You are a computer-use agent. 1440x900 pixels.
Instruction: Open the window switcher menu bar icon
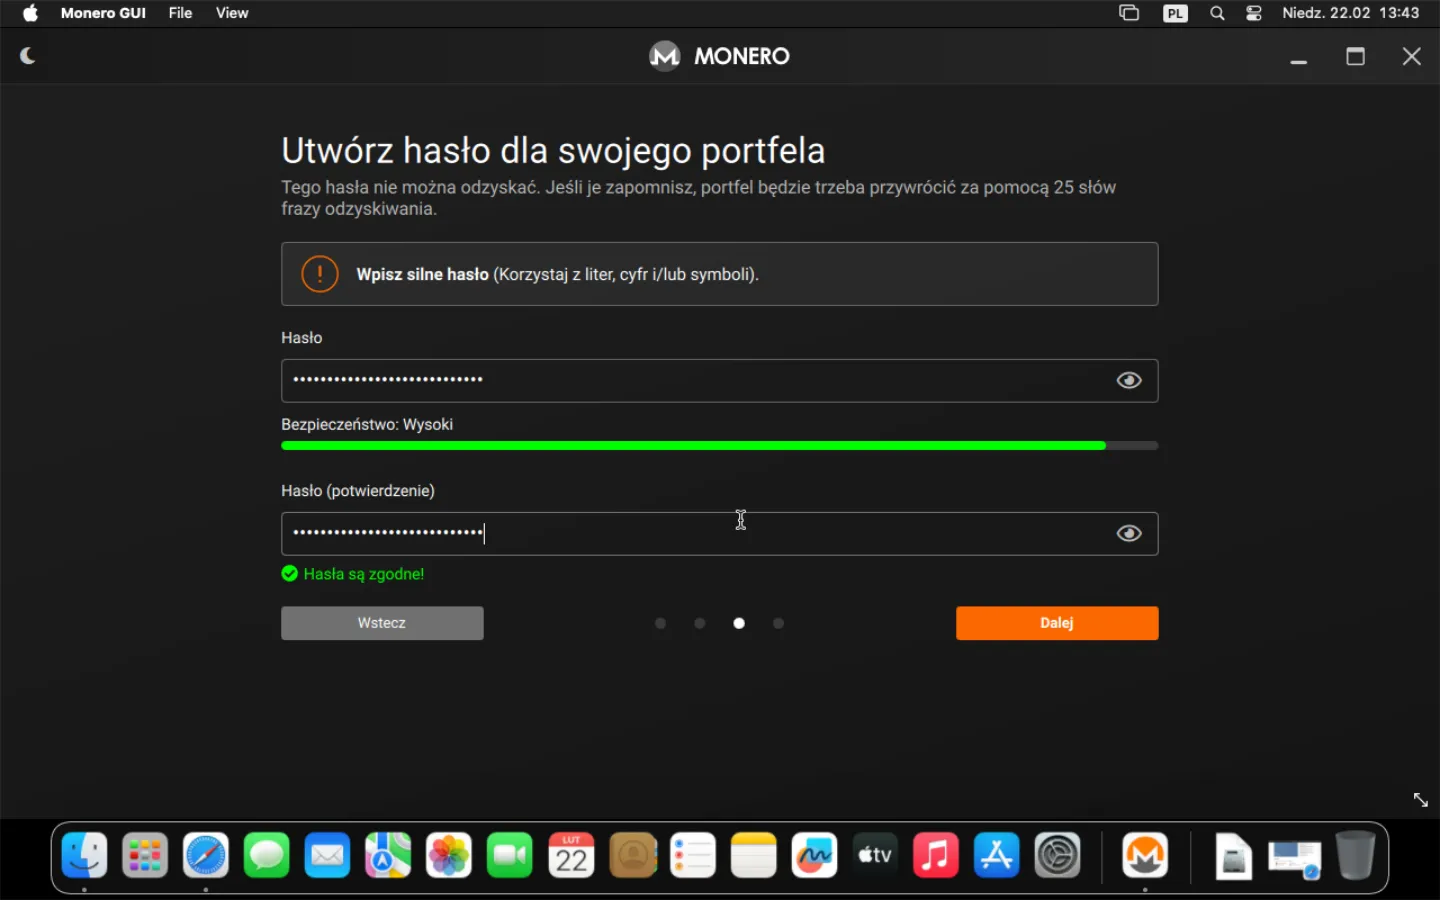1129,13
